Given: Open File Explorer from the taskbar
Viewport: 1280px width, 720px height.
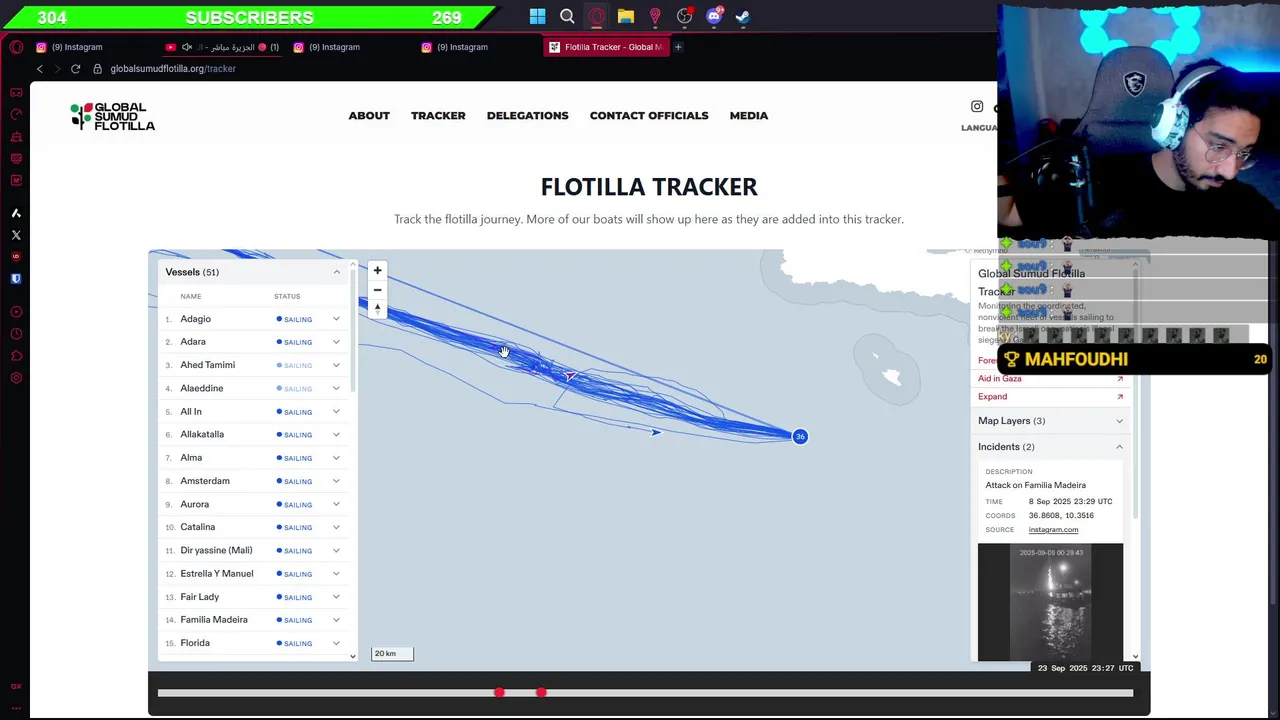Looking at the screenshot, I should tap(625, 16).
